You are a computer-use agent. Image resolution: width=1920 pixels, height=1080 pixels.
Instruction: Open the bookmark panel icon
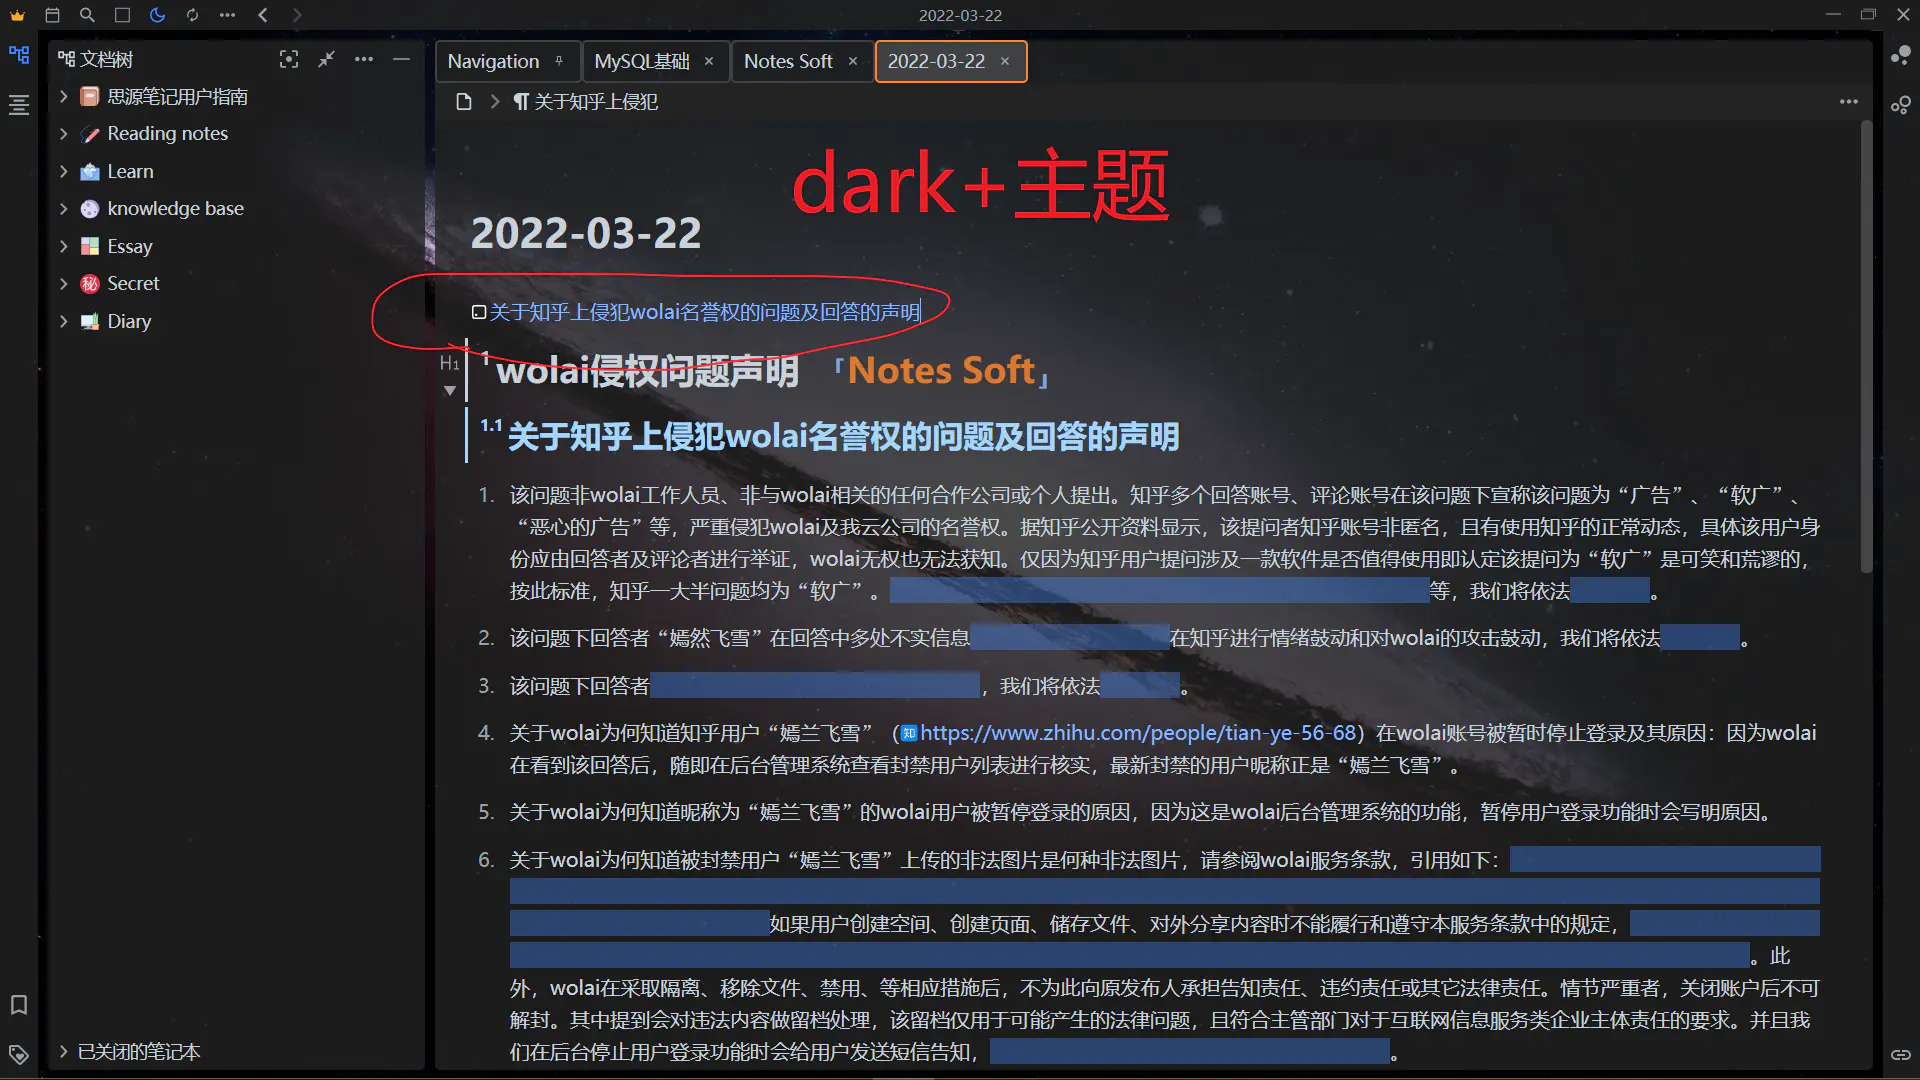[x=19, y=1004]
